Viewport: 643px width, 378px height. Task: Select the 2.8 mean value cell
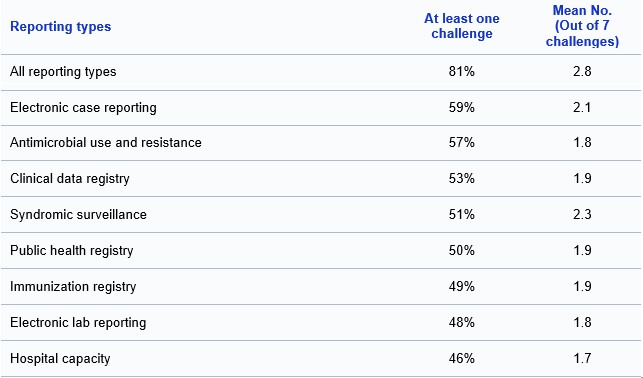(582, 72)
